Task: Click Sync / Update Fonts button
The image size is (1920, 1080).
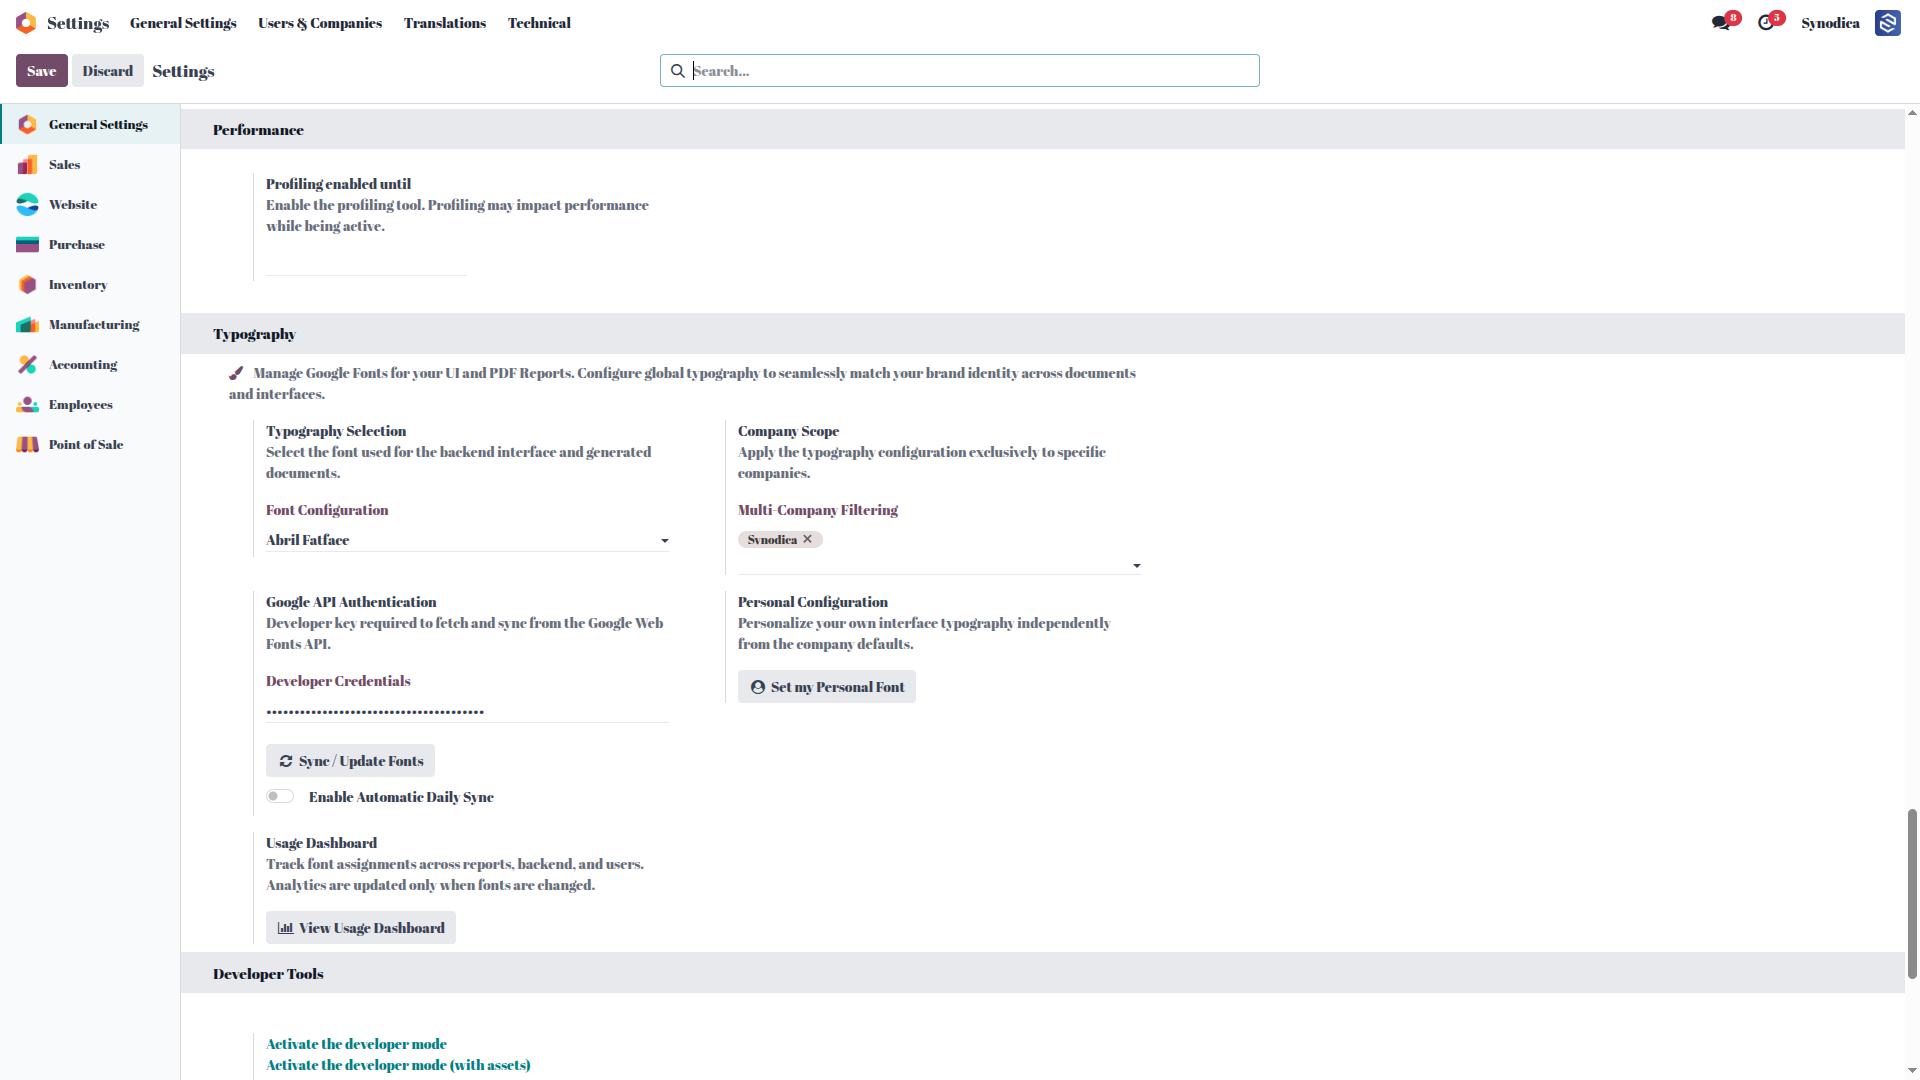Action: pos(350,761)
